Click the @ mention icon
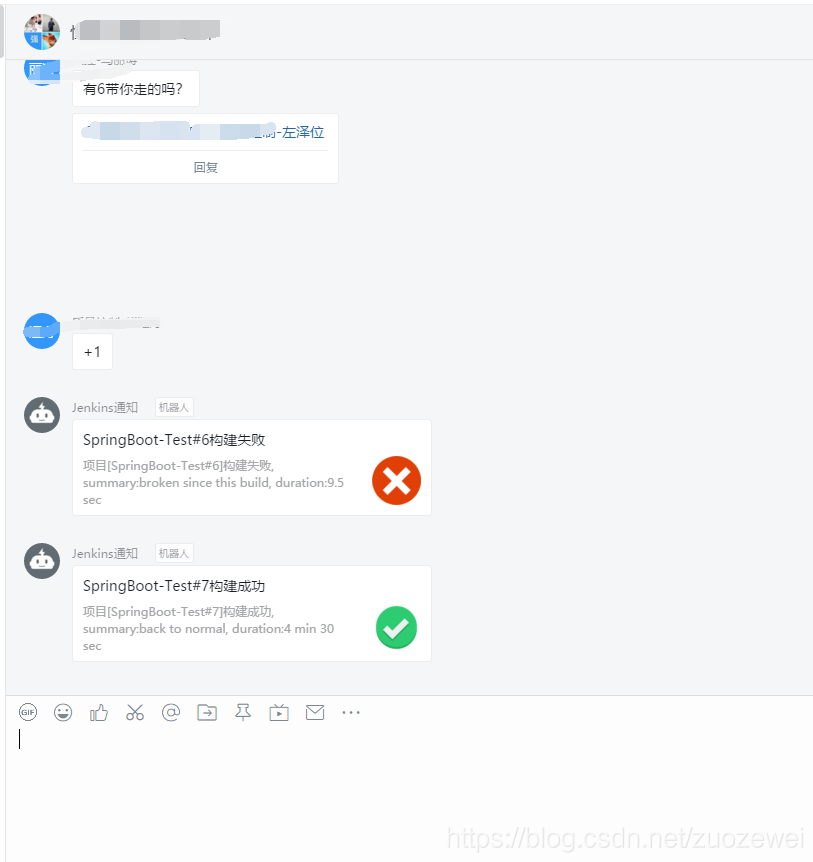 pyautogui.click(x=171, y=712)
